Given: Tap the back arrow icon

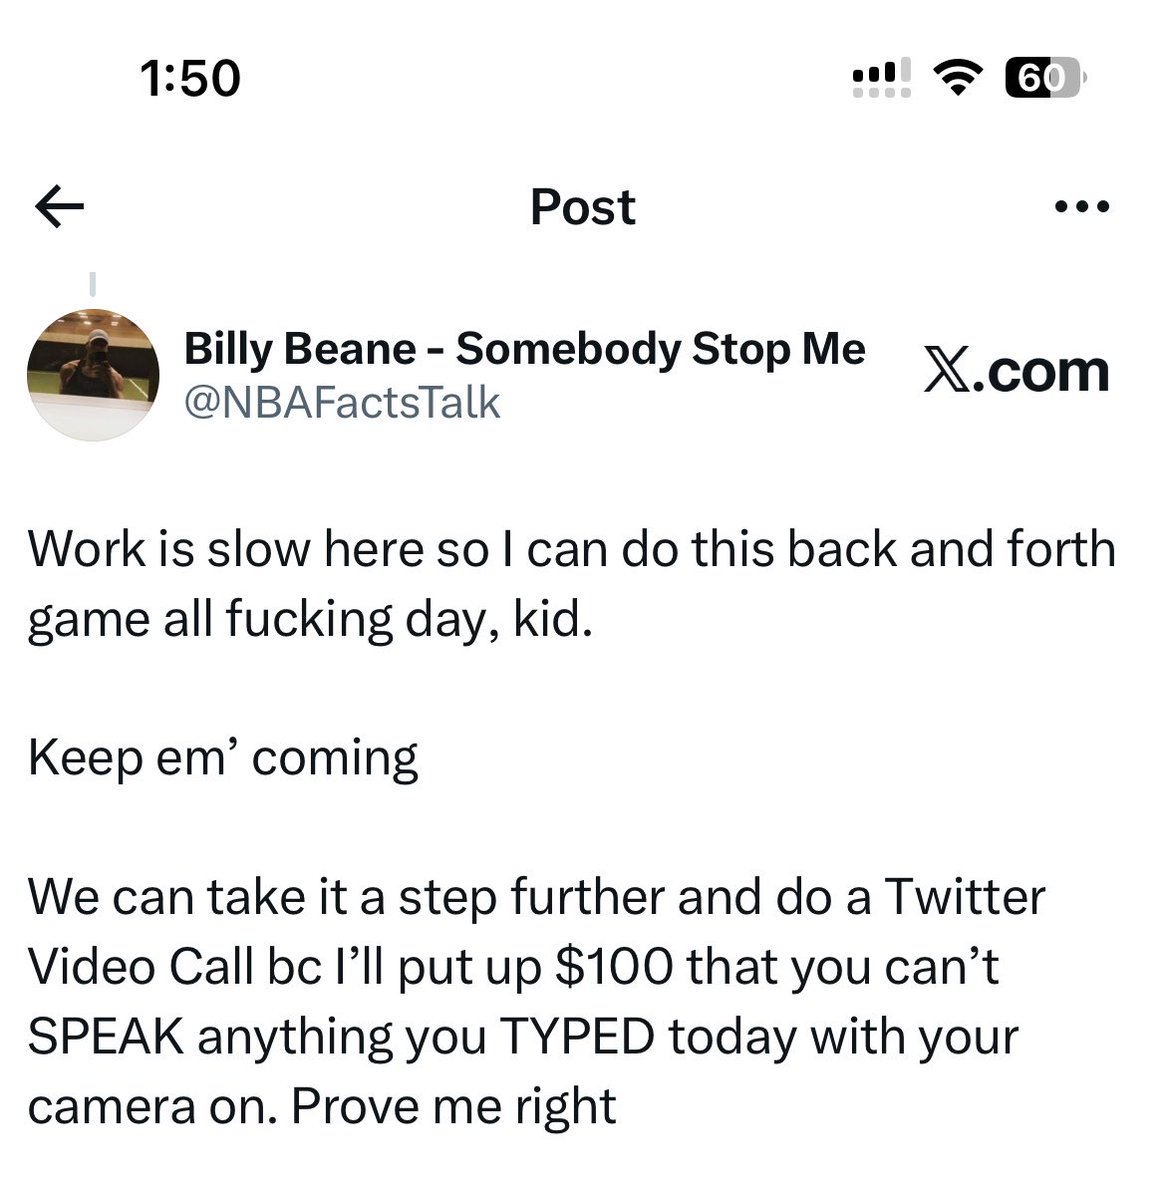Looking at the screenshot, I should [59, 208].
